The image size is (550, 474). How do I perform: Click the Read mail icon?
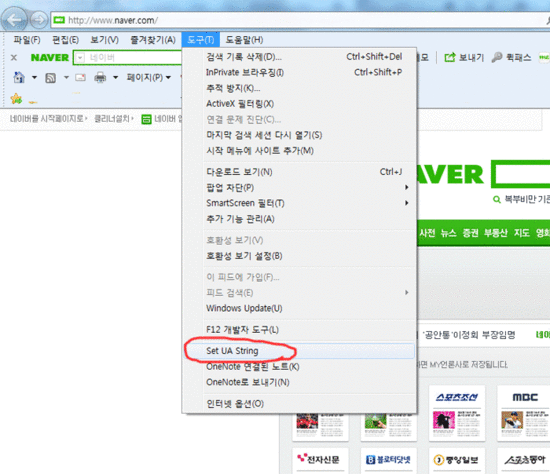pyautogui.click(x=80, y=78)
